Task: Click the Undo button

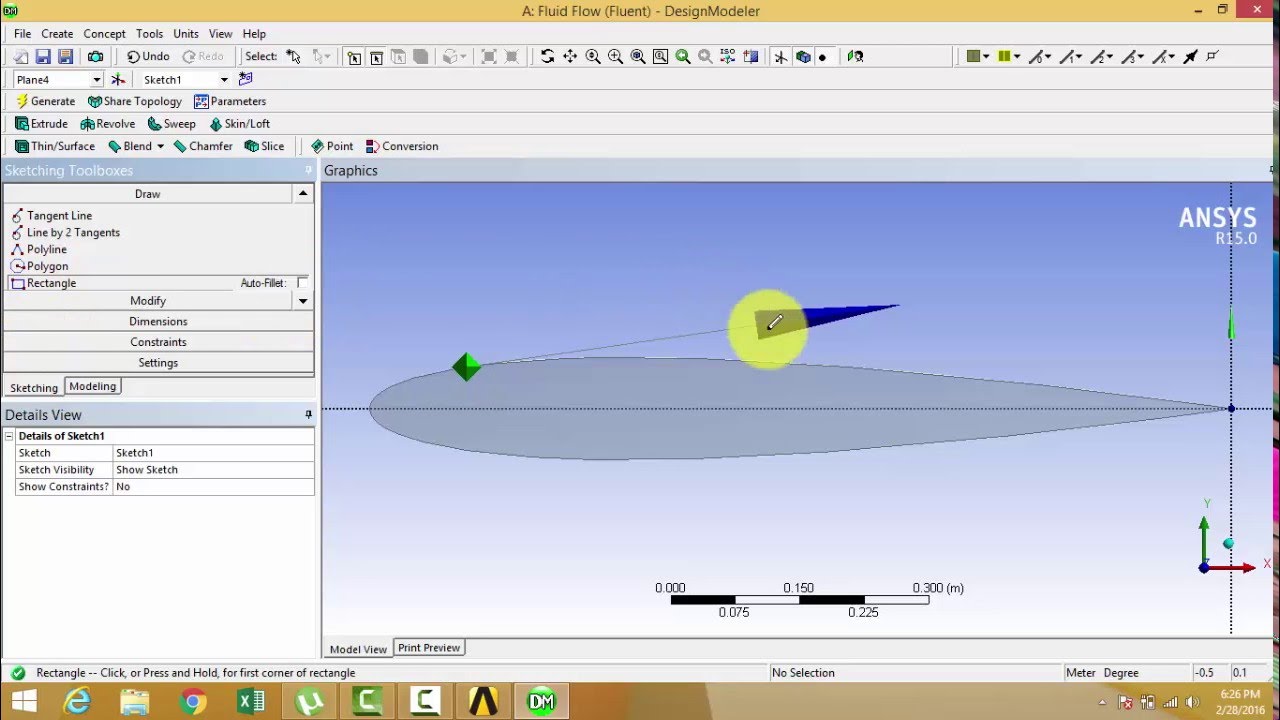Action: coord(148,57)
